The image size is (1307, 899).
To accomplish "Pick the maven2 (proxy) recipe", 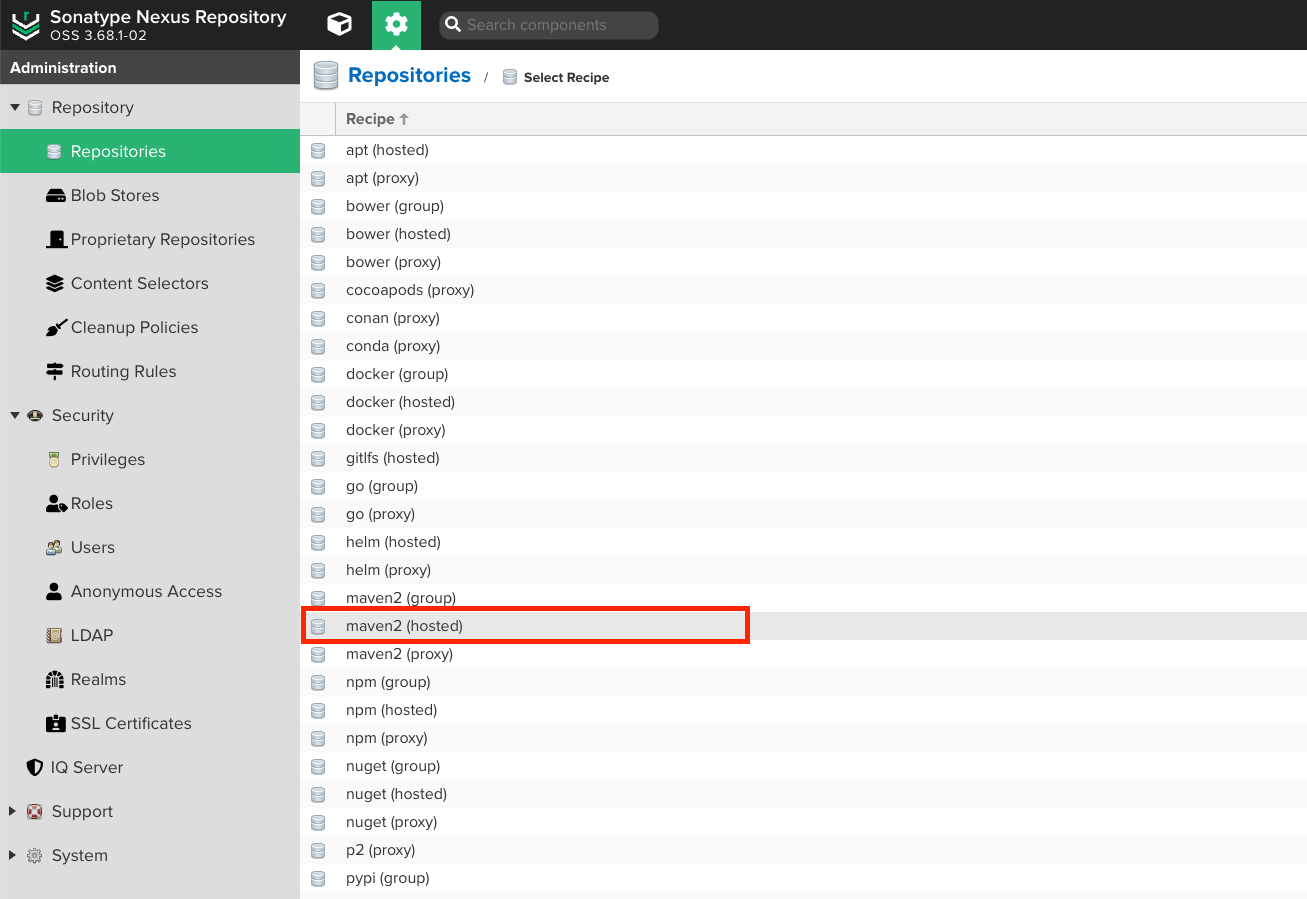I will [803, 654].
